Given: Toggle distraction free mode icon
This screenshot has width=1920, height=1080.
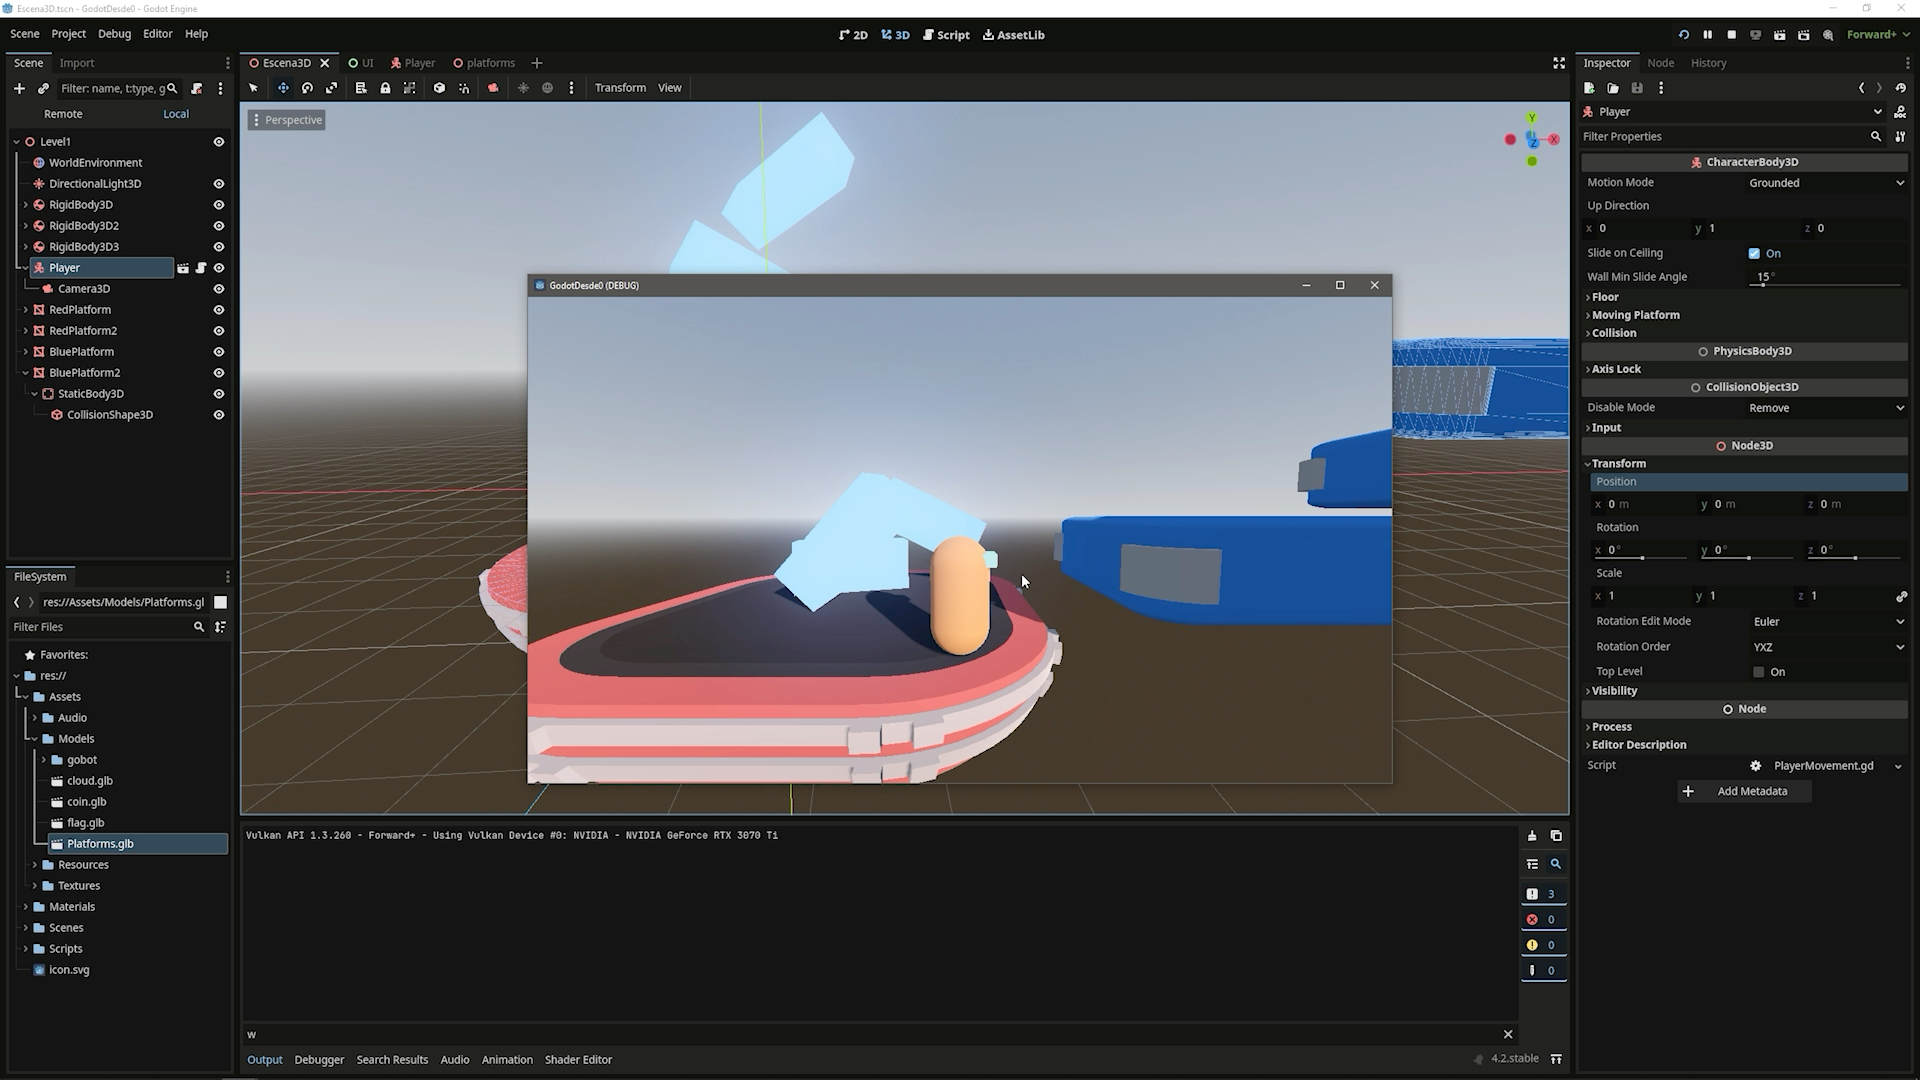Looking at the screenshot, I should (1558, 63).
